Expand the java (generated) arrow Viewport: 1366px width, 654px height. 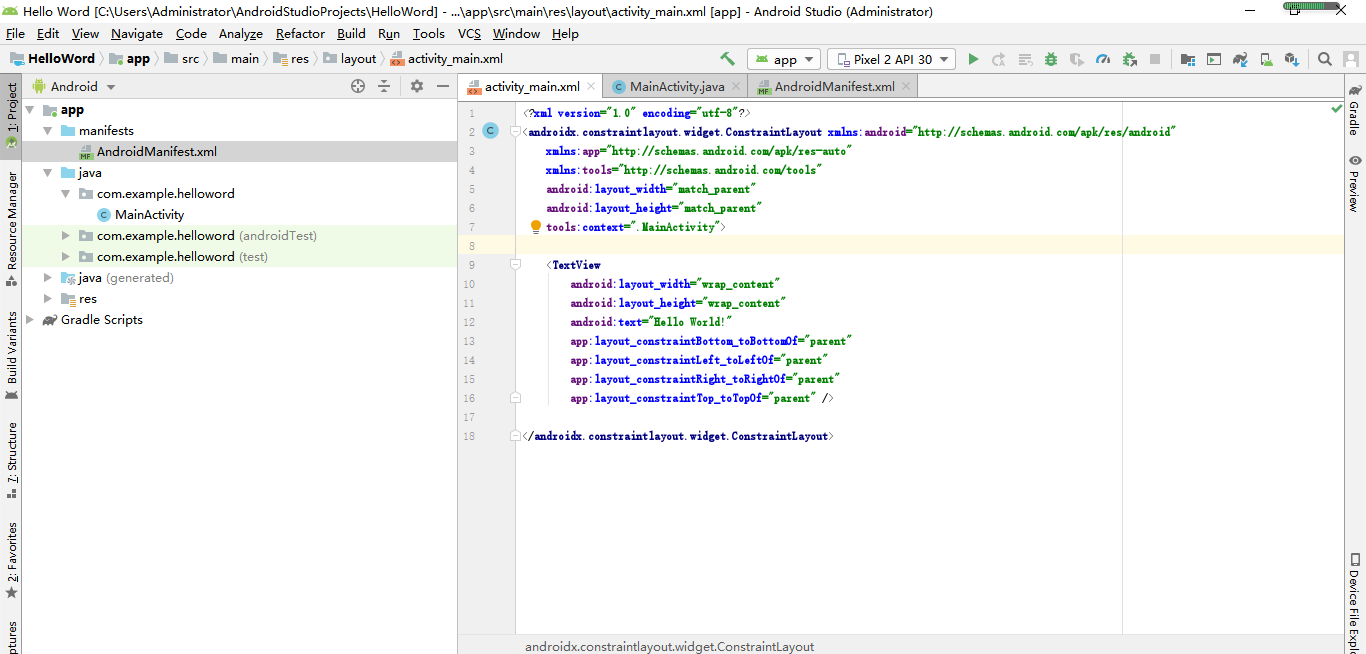point(48,278)
